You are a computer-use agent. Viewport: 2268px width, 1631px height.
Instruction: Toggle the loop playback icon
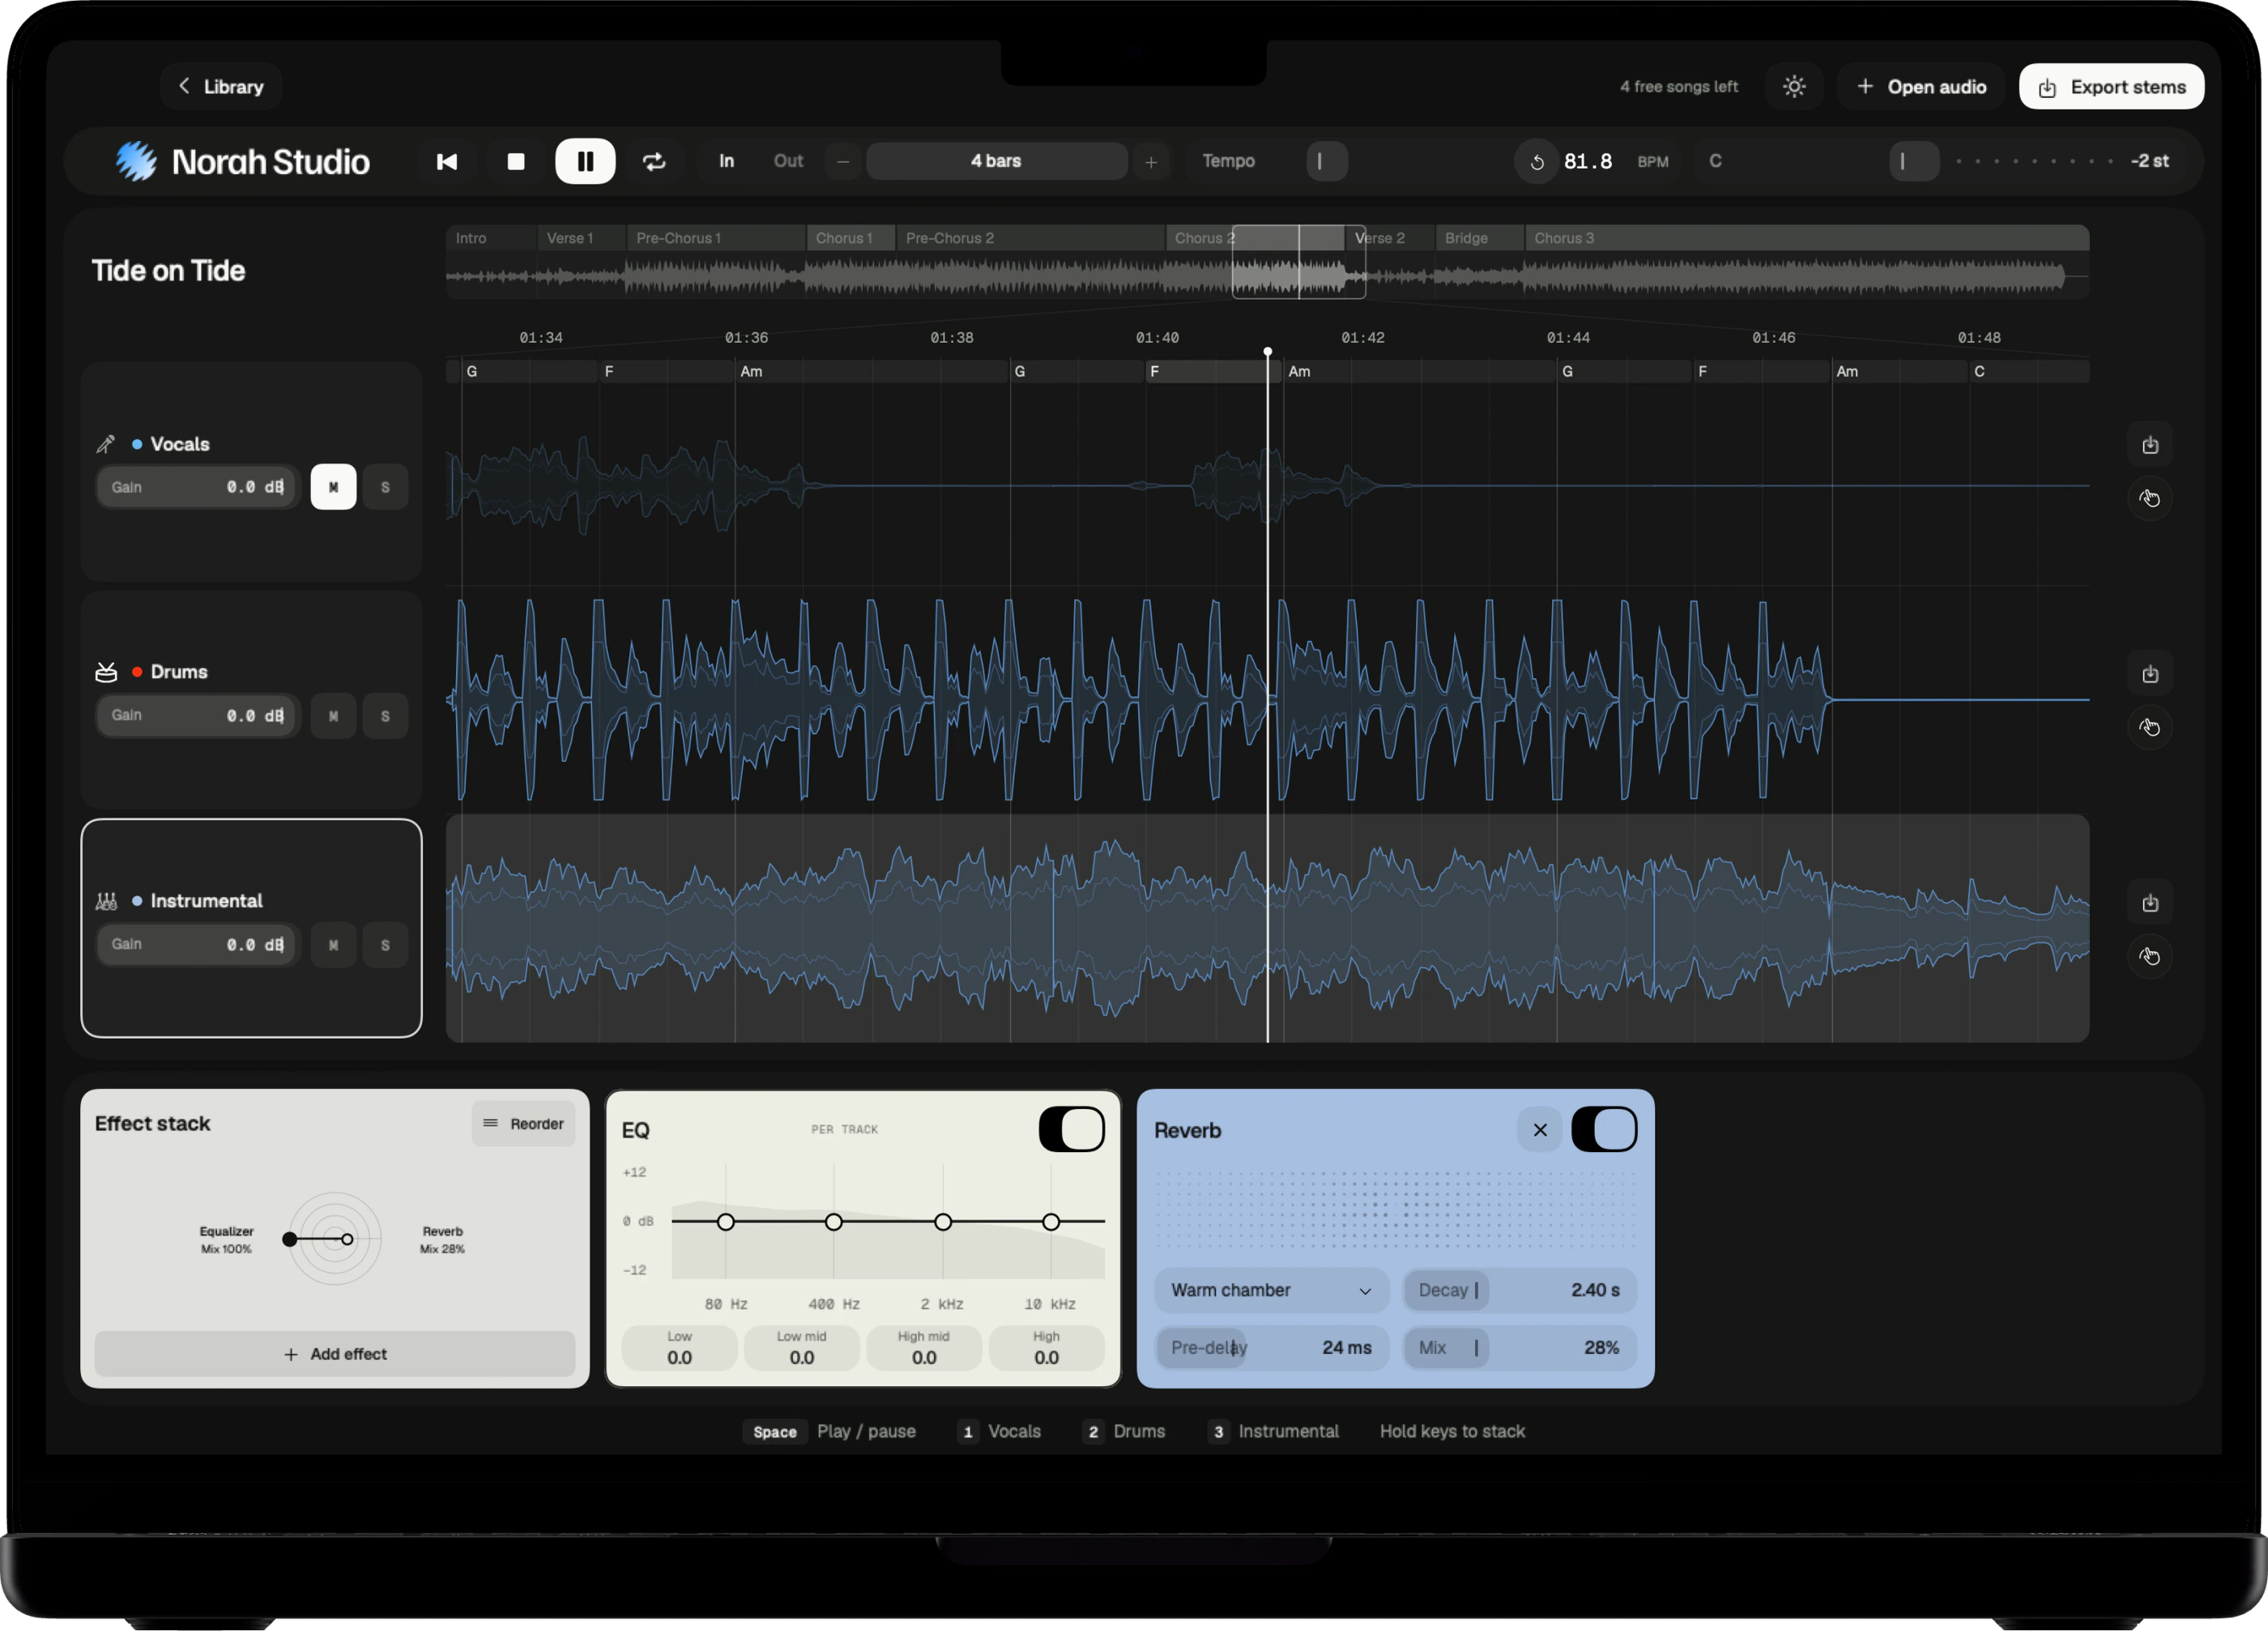[x=654, y=161]
